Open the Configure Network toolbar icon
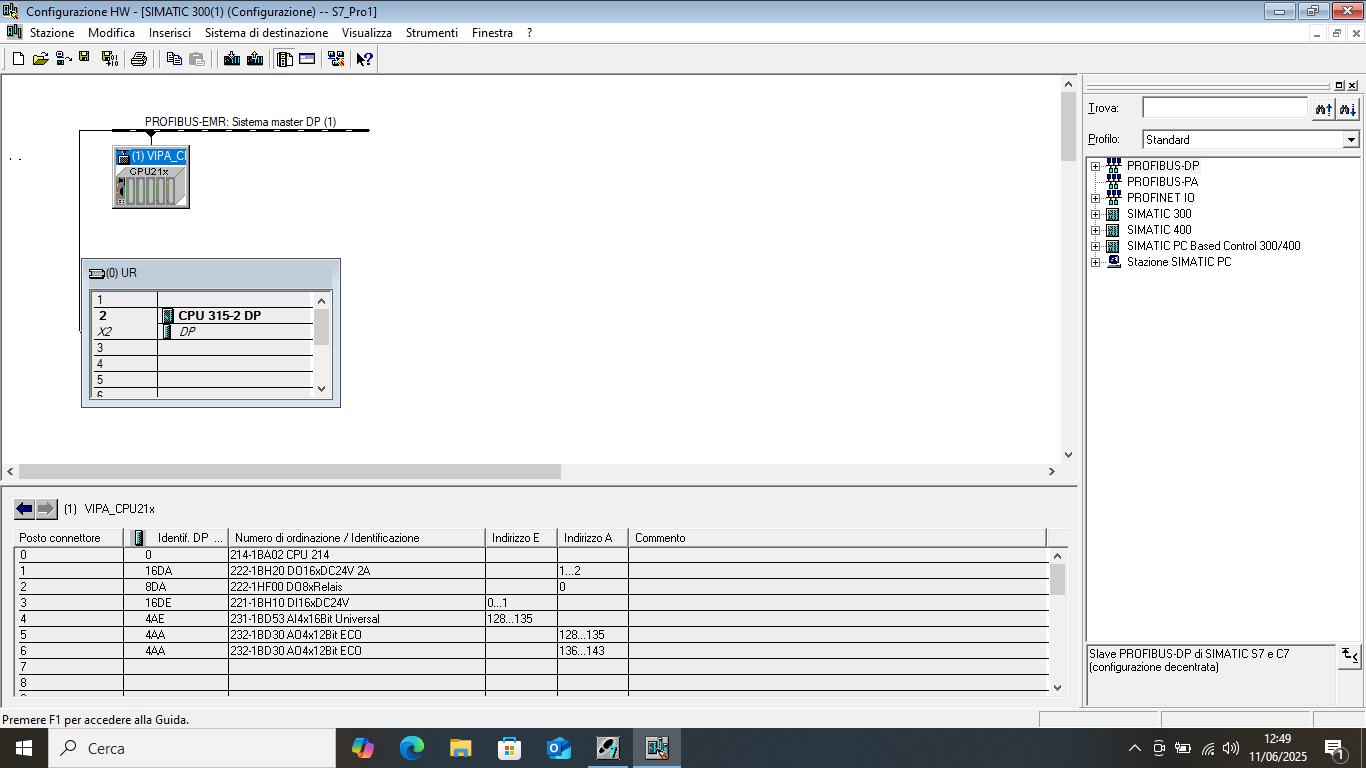The height and width of the screenshot is (768, 1366). [336, 59]
